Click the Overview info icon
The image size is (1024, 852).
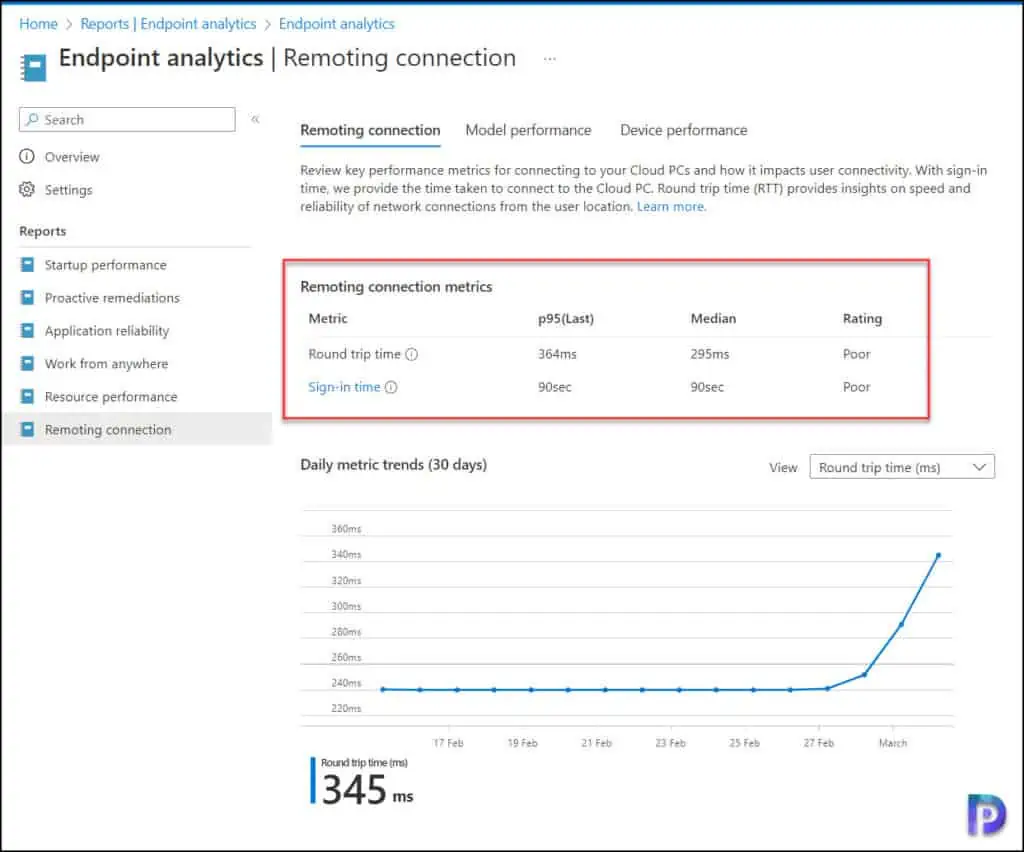(x=27, y=157)
